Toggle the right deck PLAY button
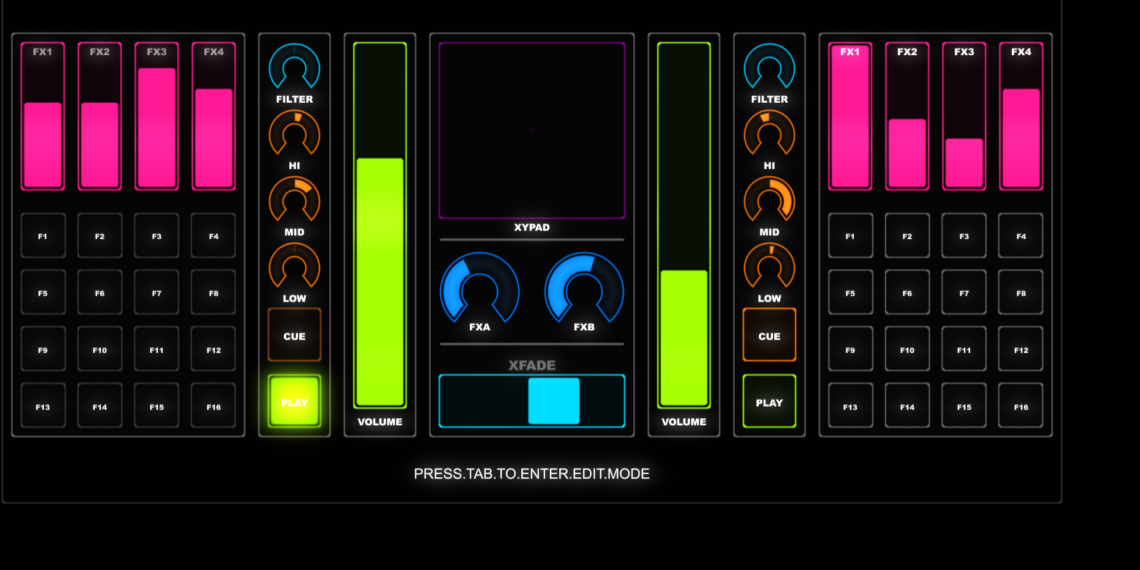1140x570 pixels. [769, 402]
